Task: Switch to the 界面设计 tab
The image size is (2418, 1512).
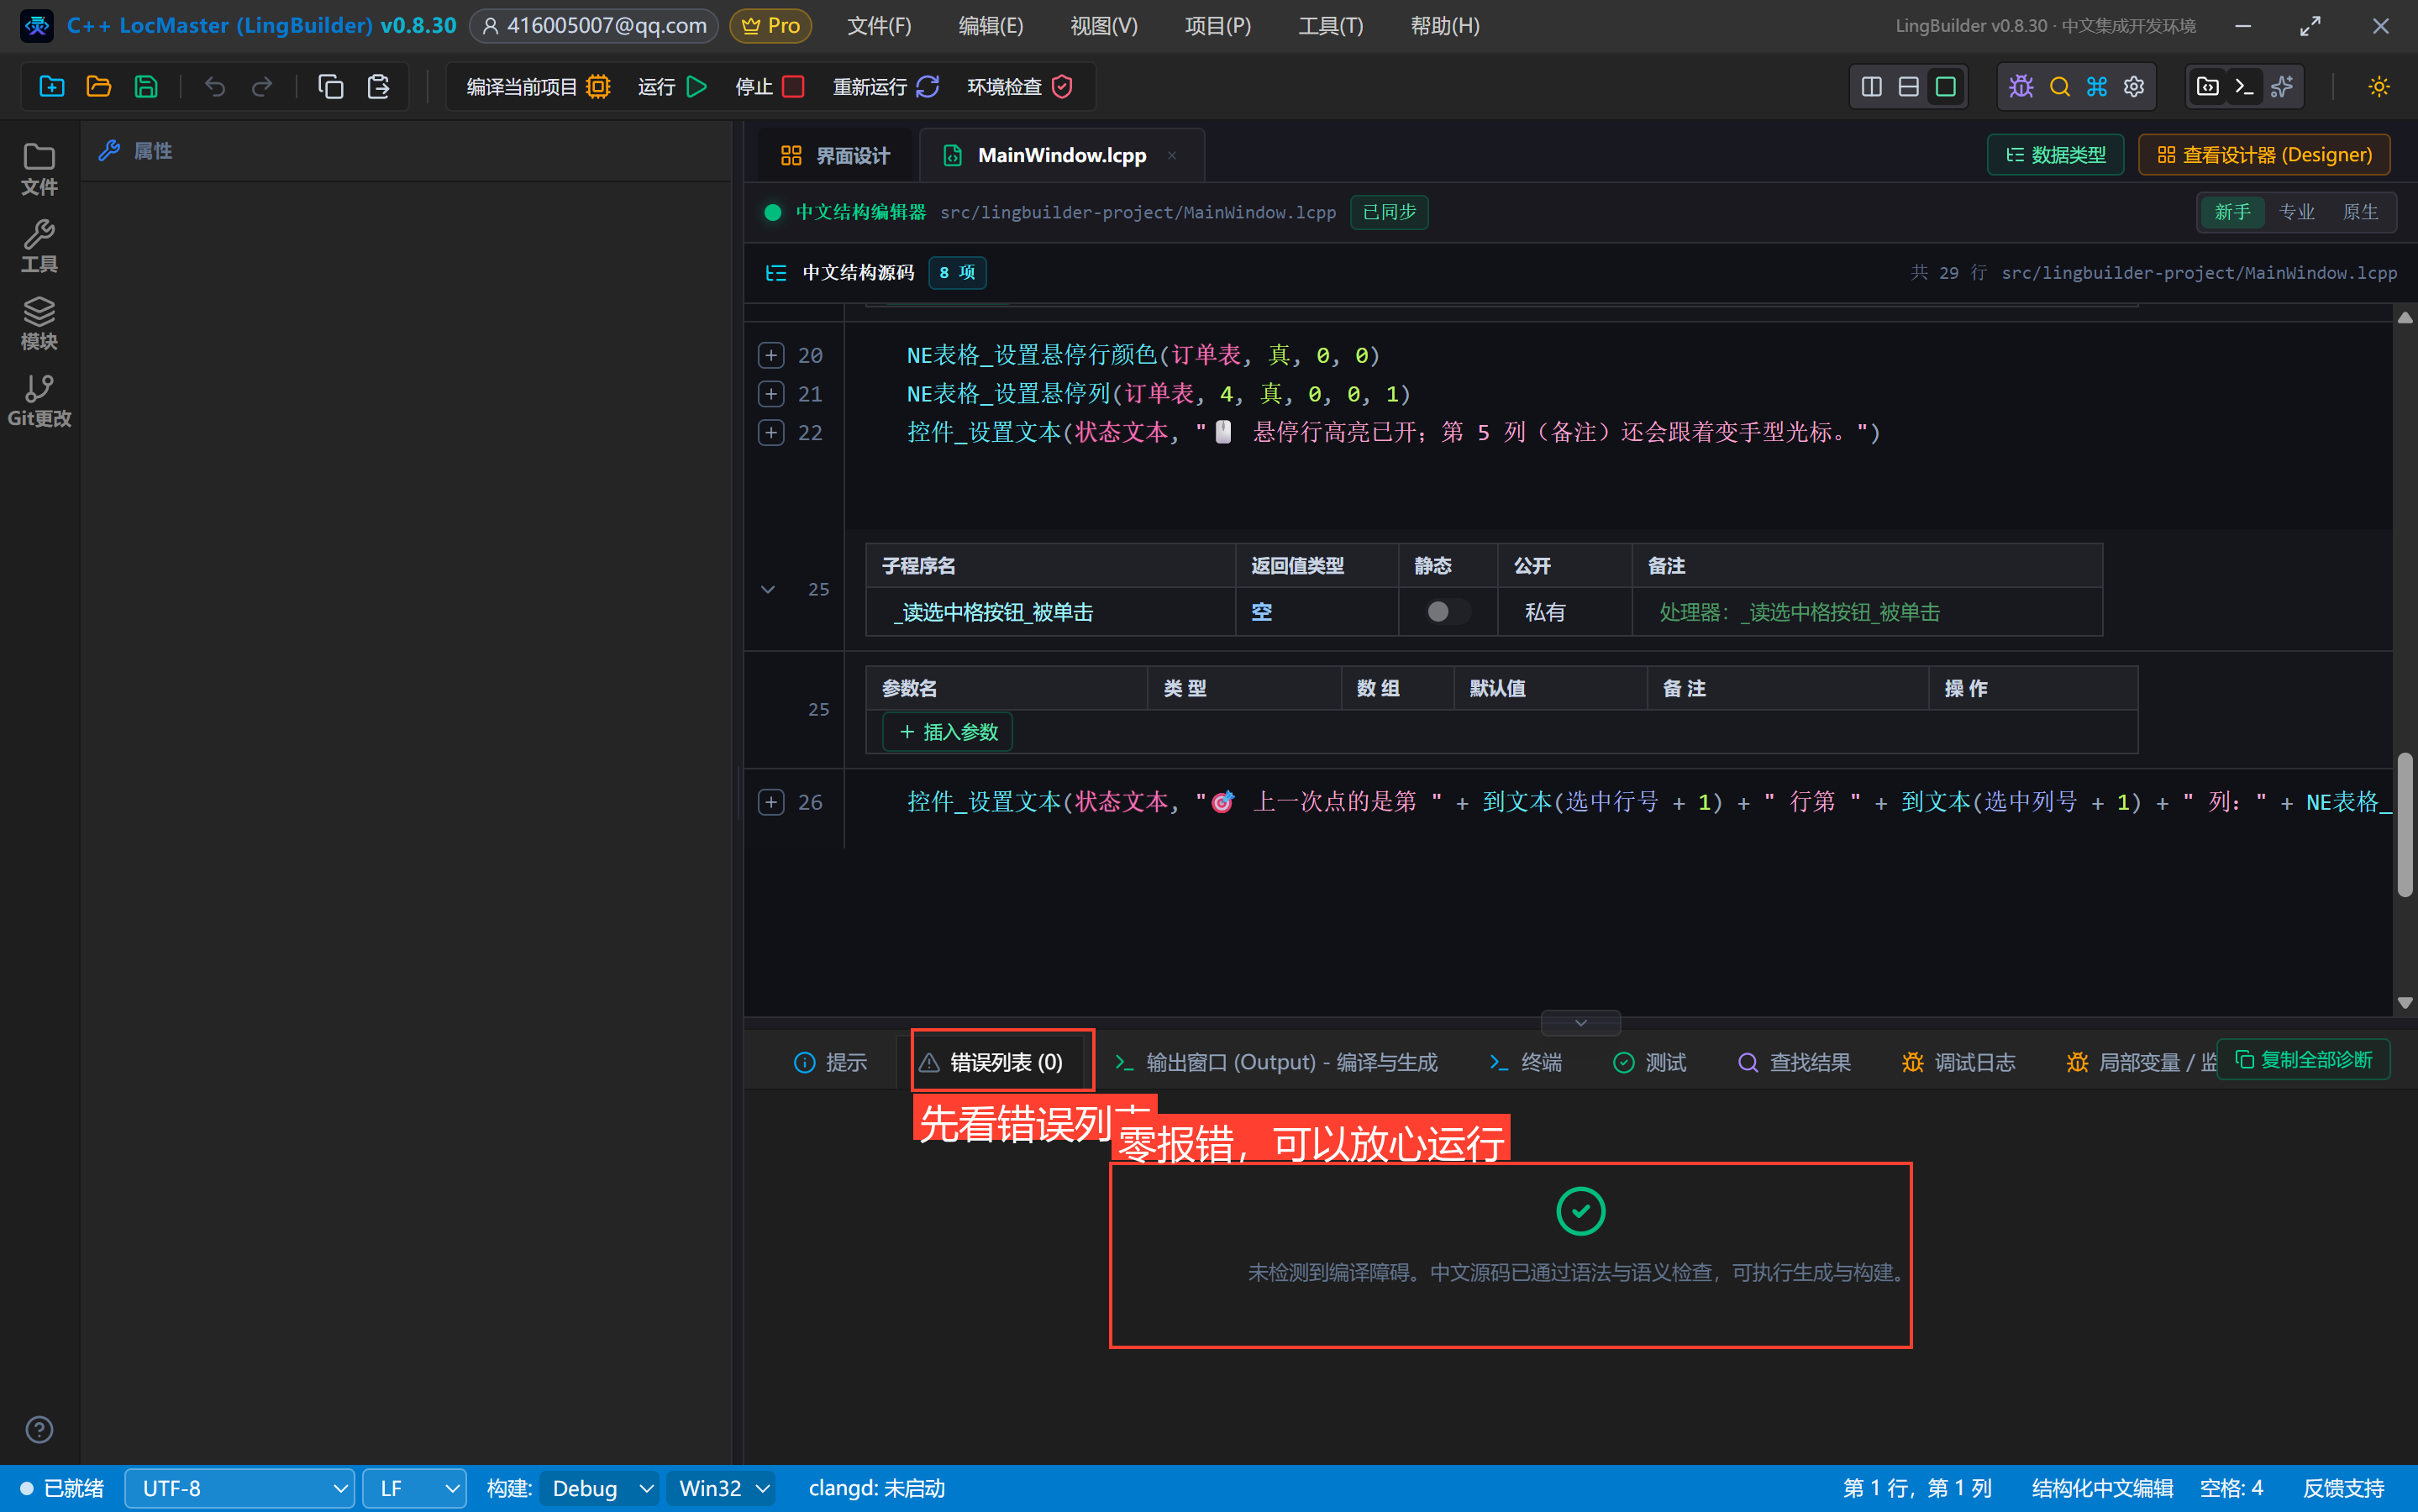Action: (835, 155)
